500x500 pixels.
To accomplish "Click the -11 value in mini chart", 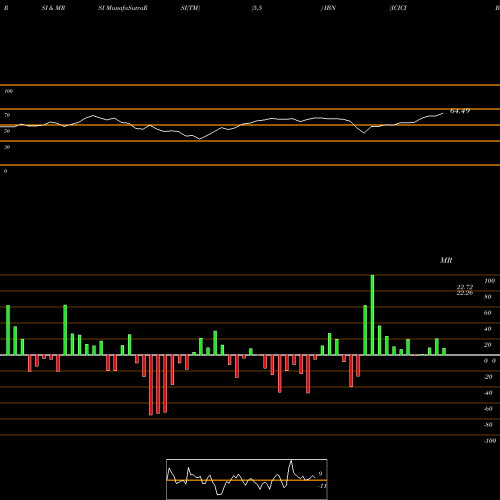I will point(322,486).
